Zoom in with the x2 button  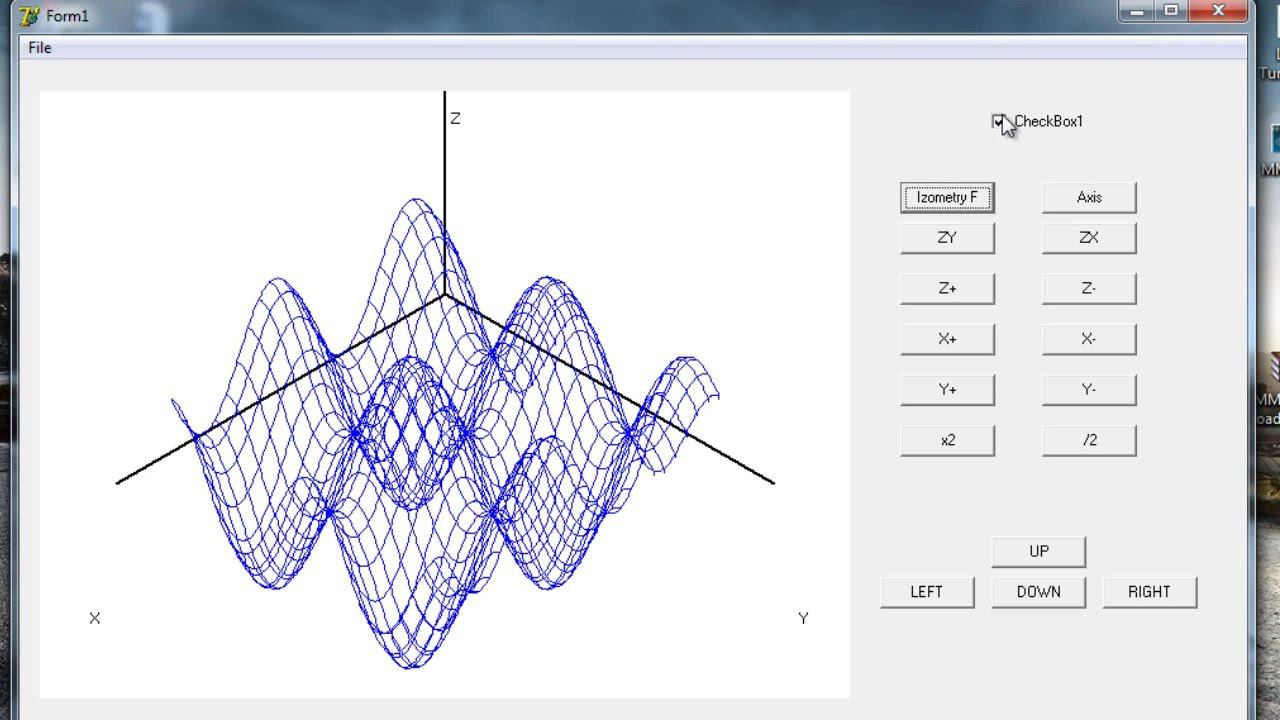(947, 440)
